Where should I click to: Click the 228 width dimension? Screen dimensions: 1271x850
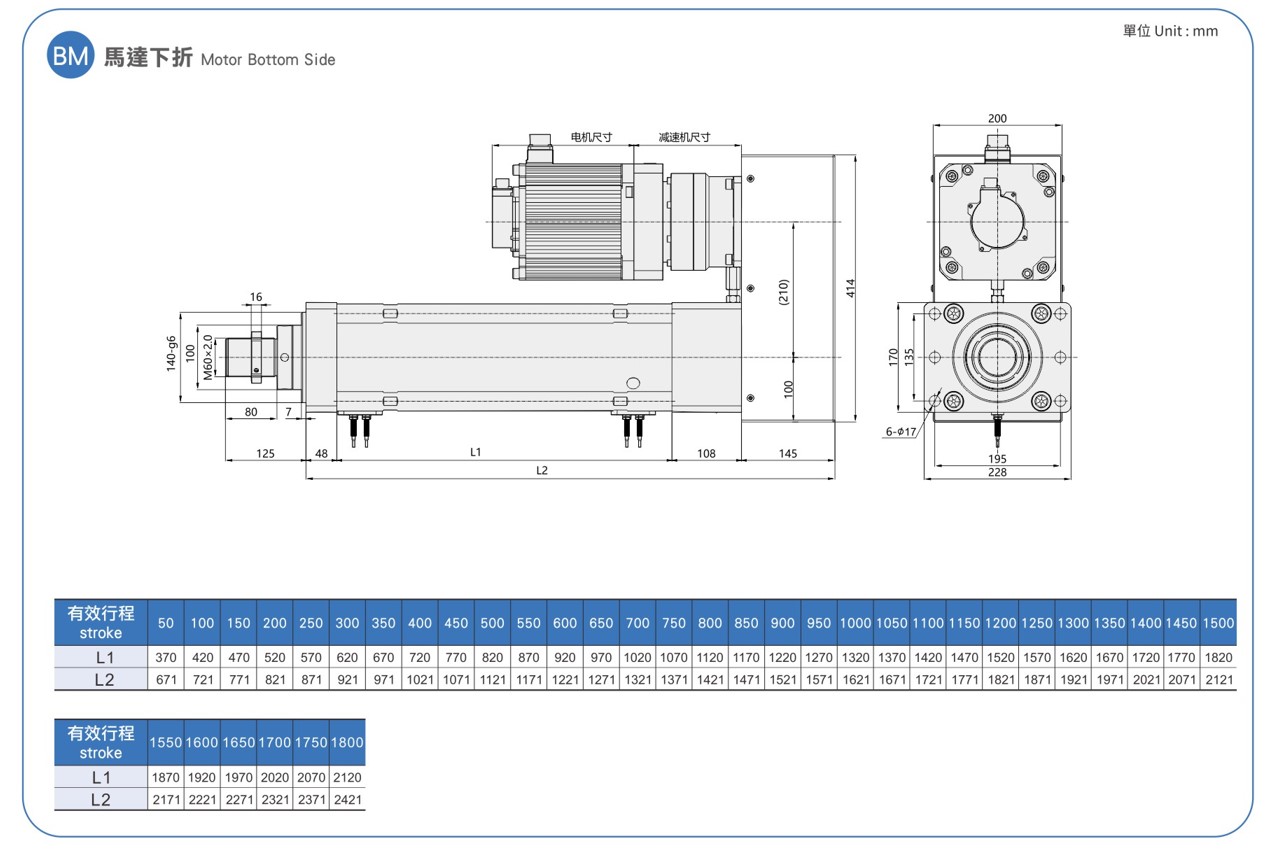pyautogui.click(x=997, y=472)
